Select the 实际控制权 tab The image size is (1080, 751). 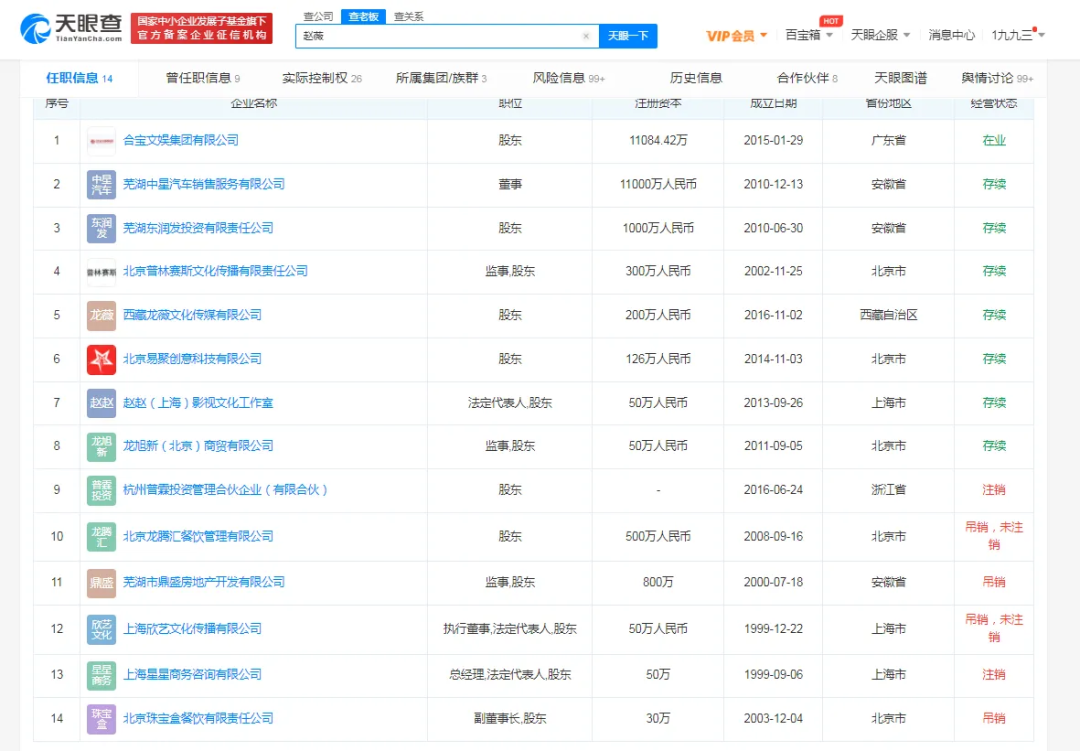pos(322,78)
